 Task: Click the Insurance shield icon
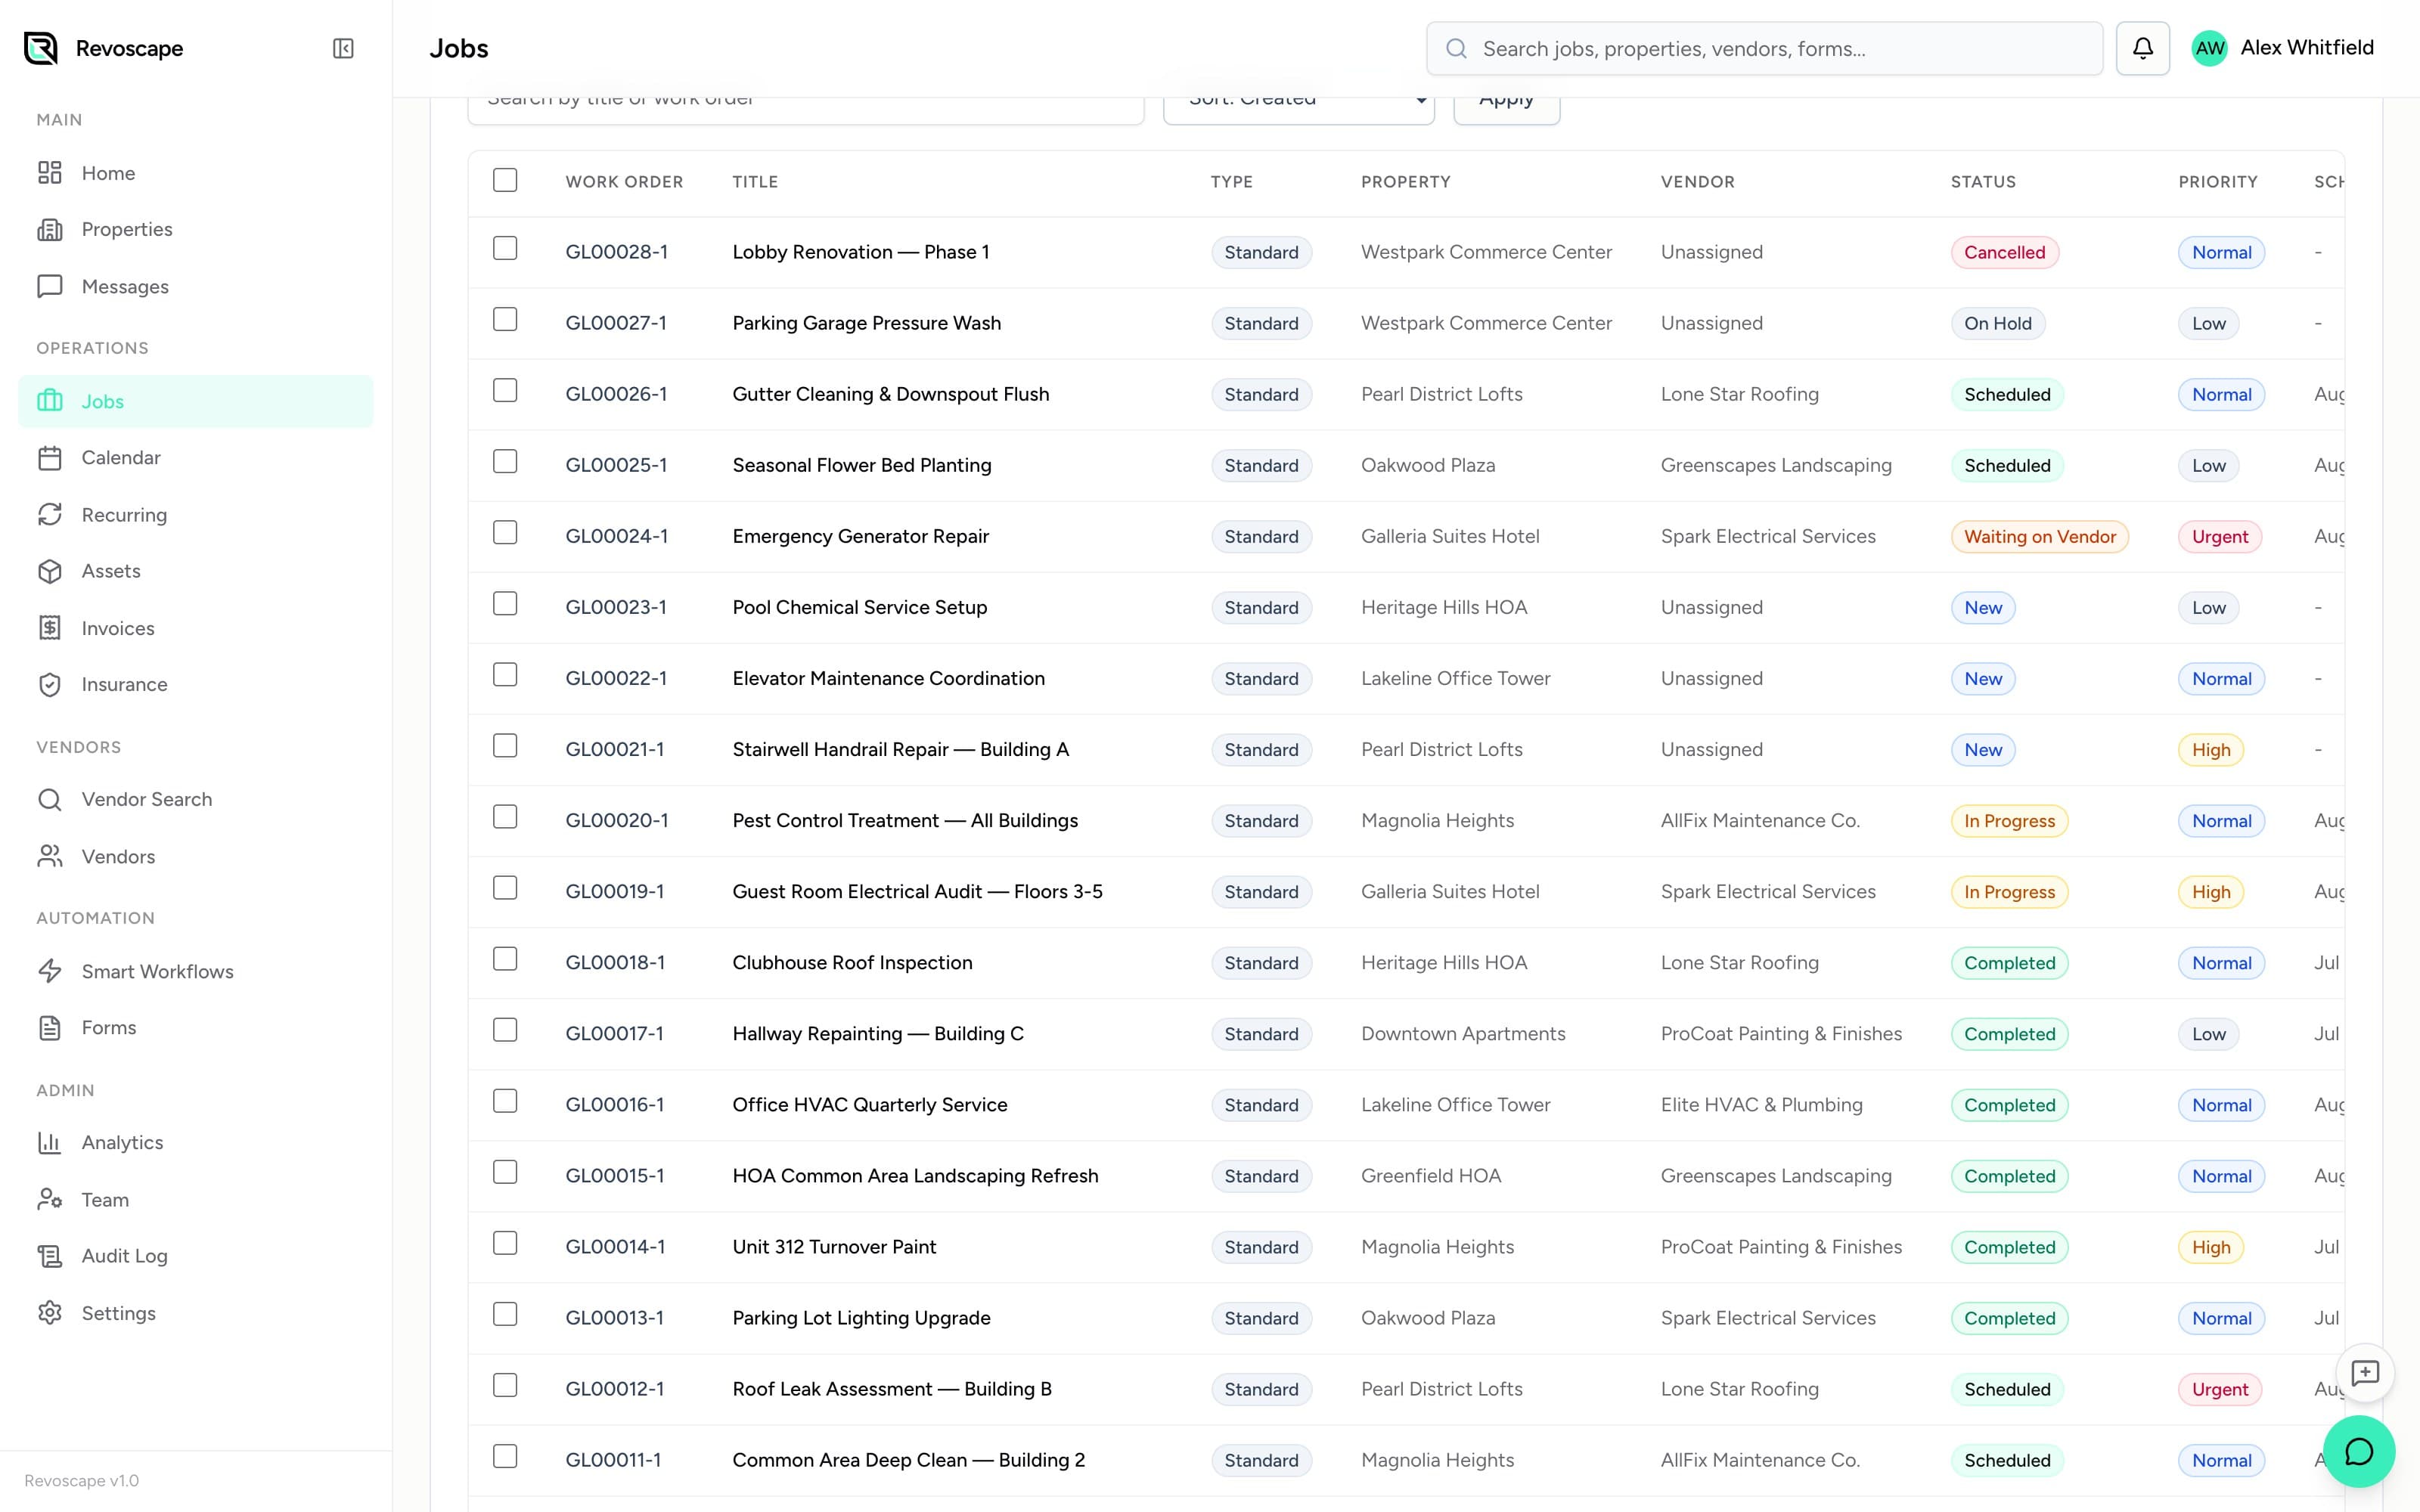[x=50, y=685]
